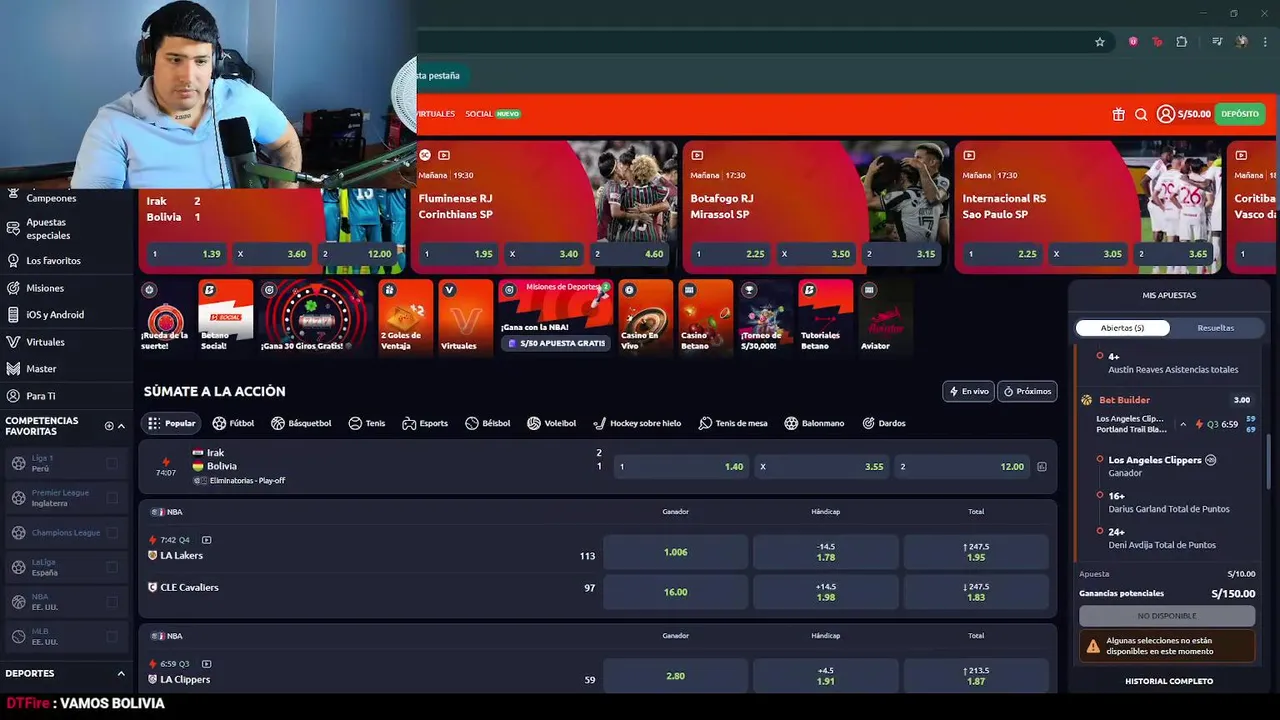Open the browser extensions puzzle icon
The height and width of the screenshot is (720, 1280).
[x=1182, y=42]
